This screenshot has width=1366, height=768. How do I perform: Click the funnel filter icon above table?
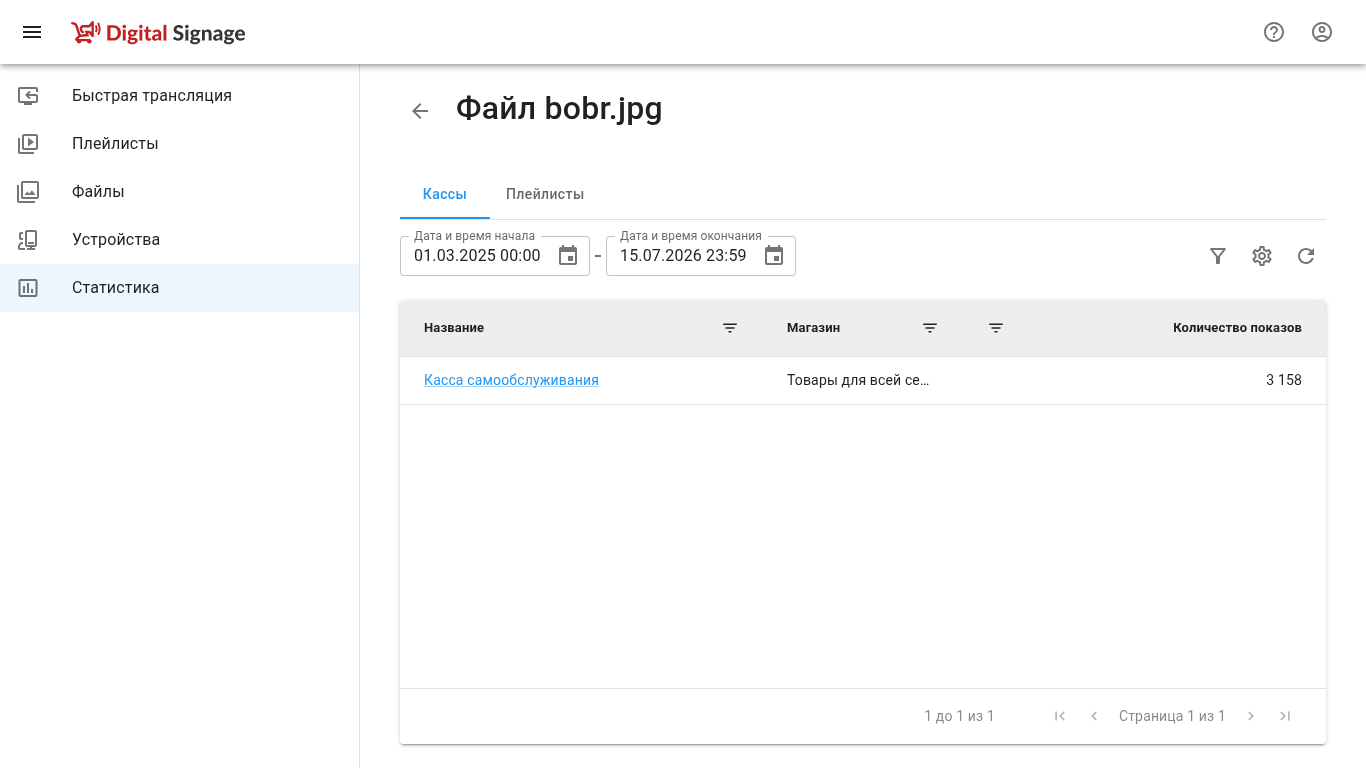1218,256
